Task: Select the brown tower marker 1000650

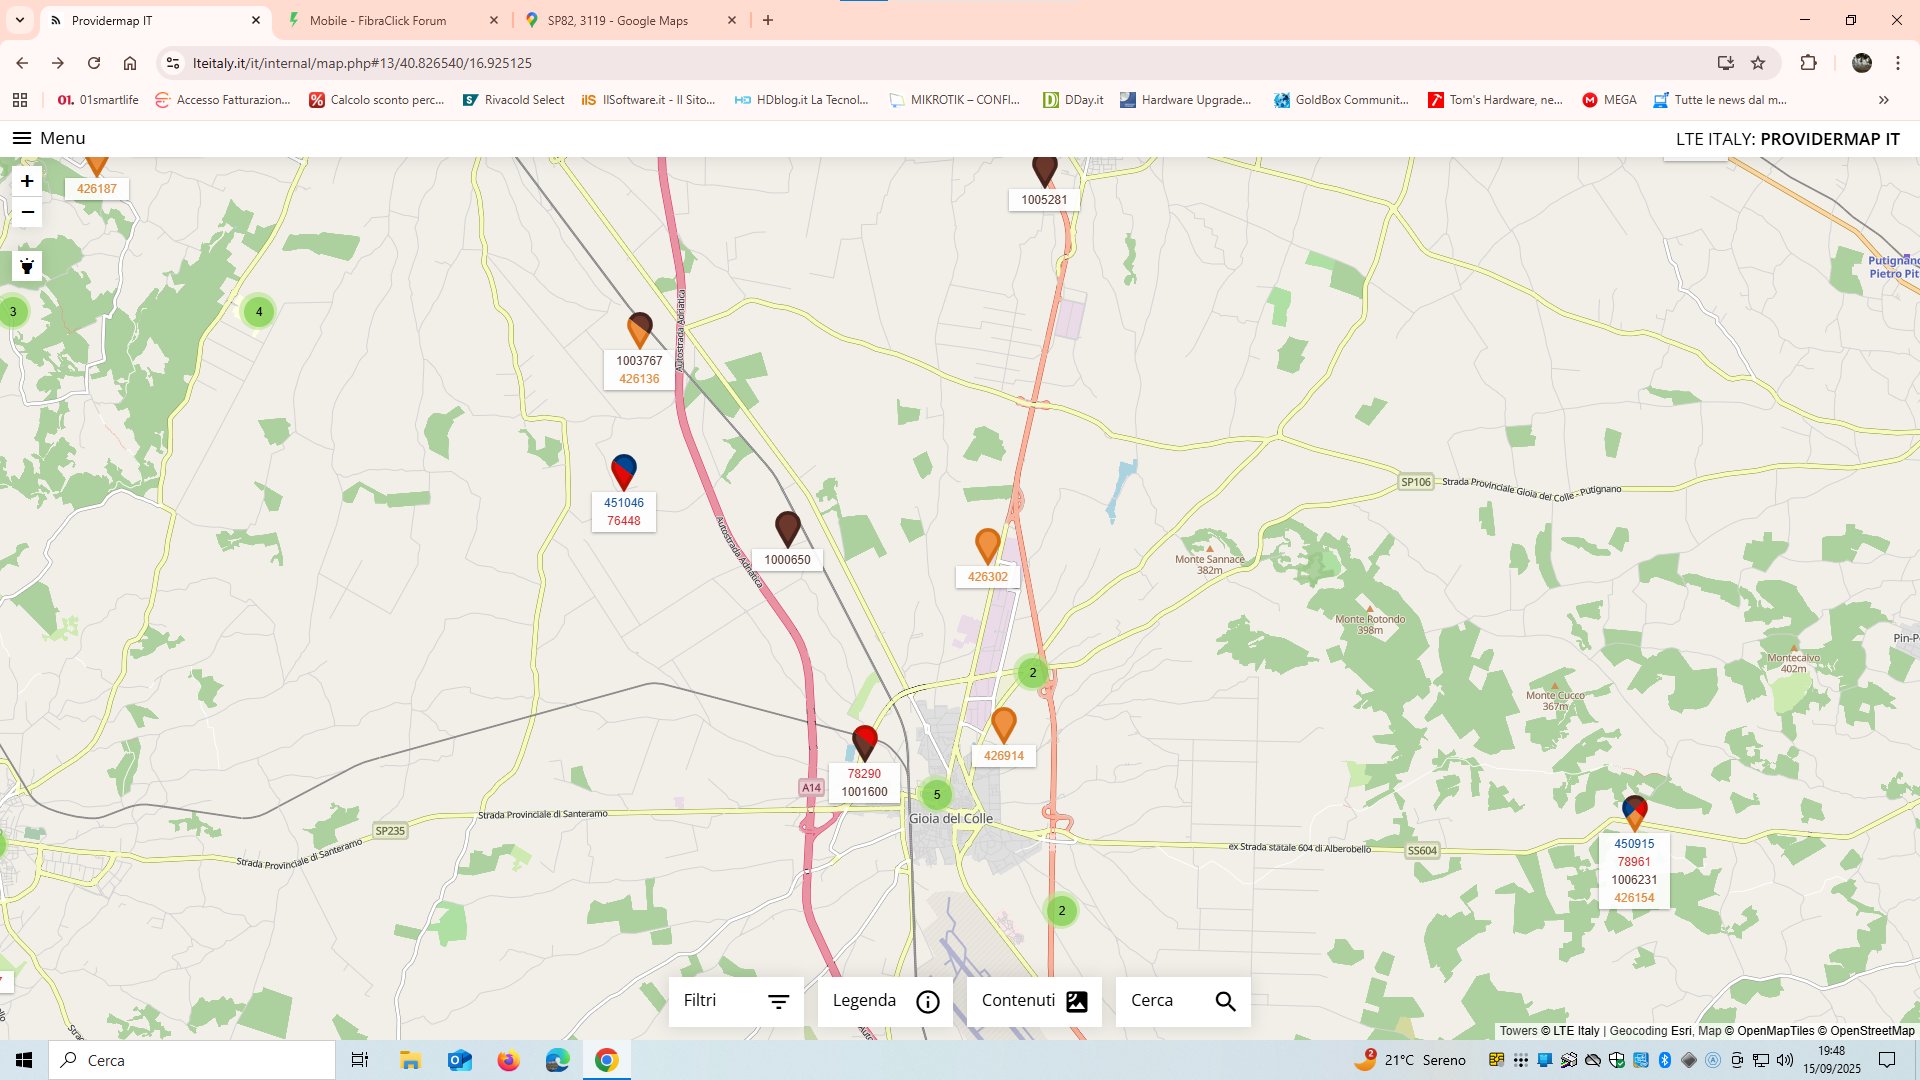Action: click(787, 528)
